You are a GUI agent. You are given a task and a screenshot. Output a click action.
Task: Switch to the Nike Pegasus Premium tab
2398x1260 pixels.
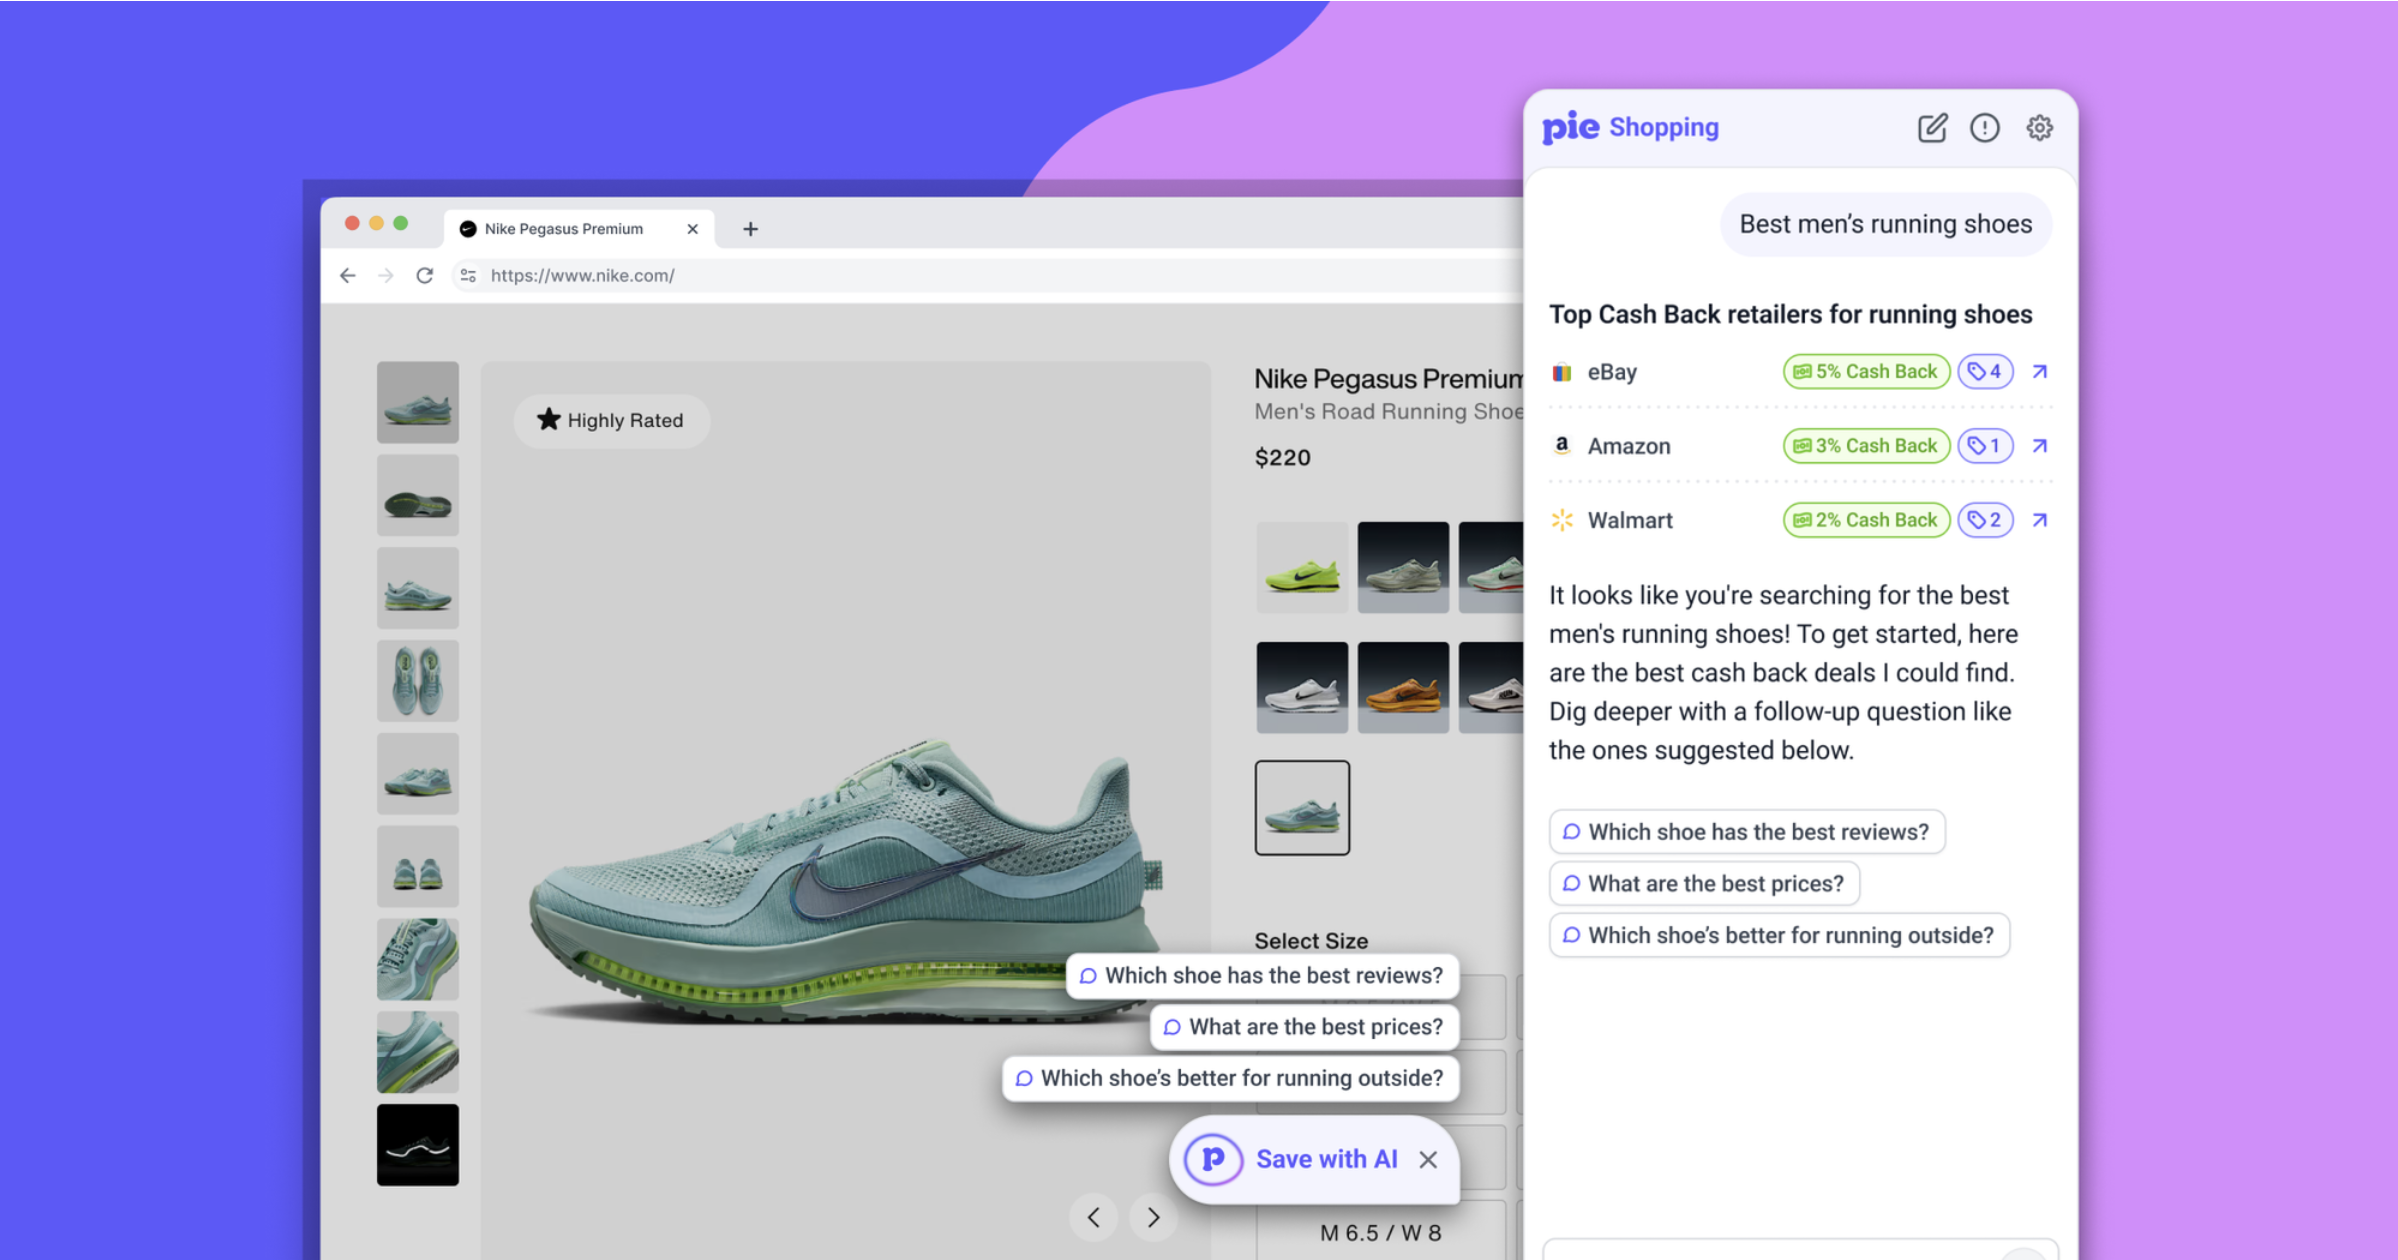[564, 229]
